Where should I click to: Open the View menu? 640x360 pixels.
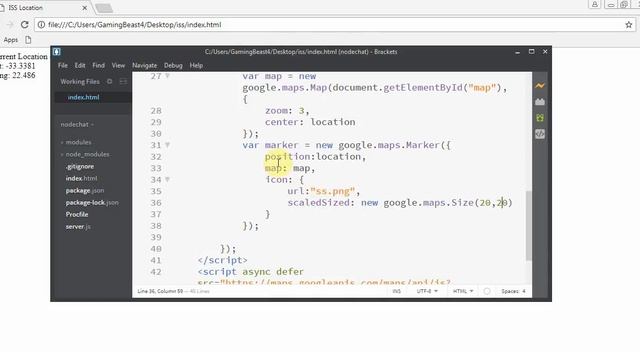(x=118, y=65)
